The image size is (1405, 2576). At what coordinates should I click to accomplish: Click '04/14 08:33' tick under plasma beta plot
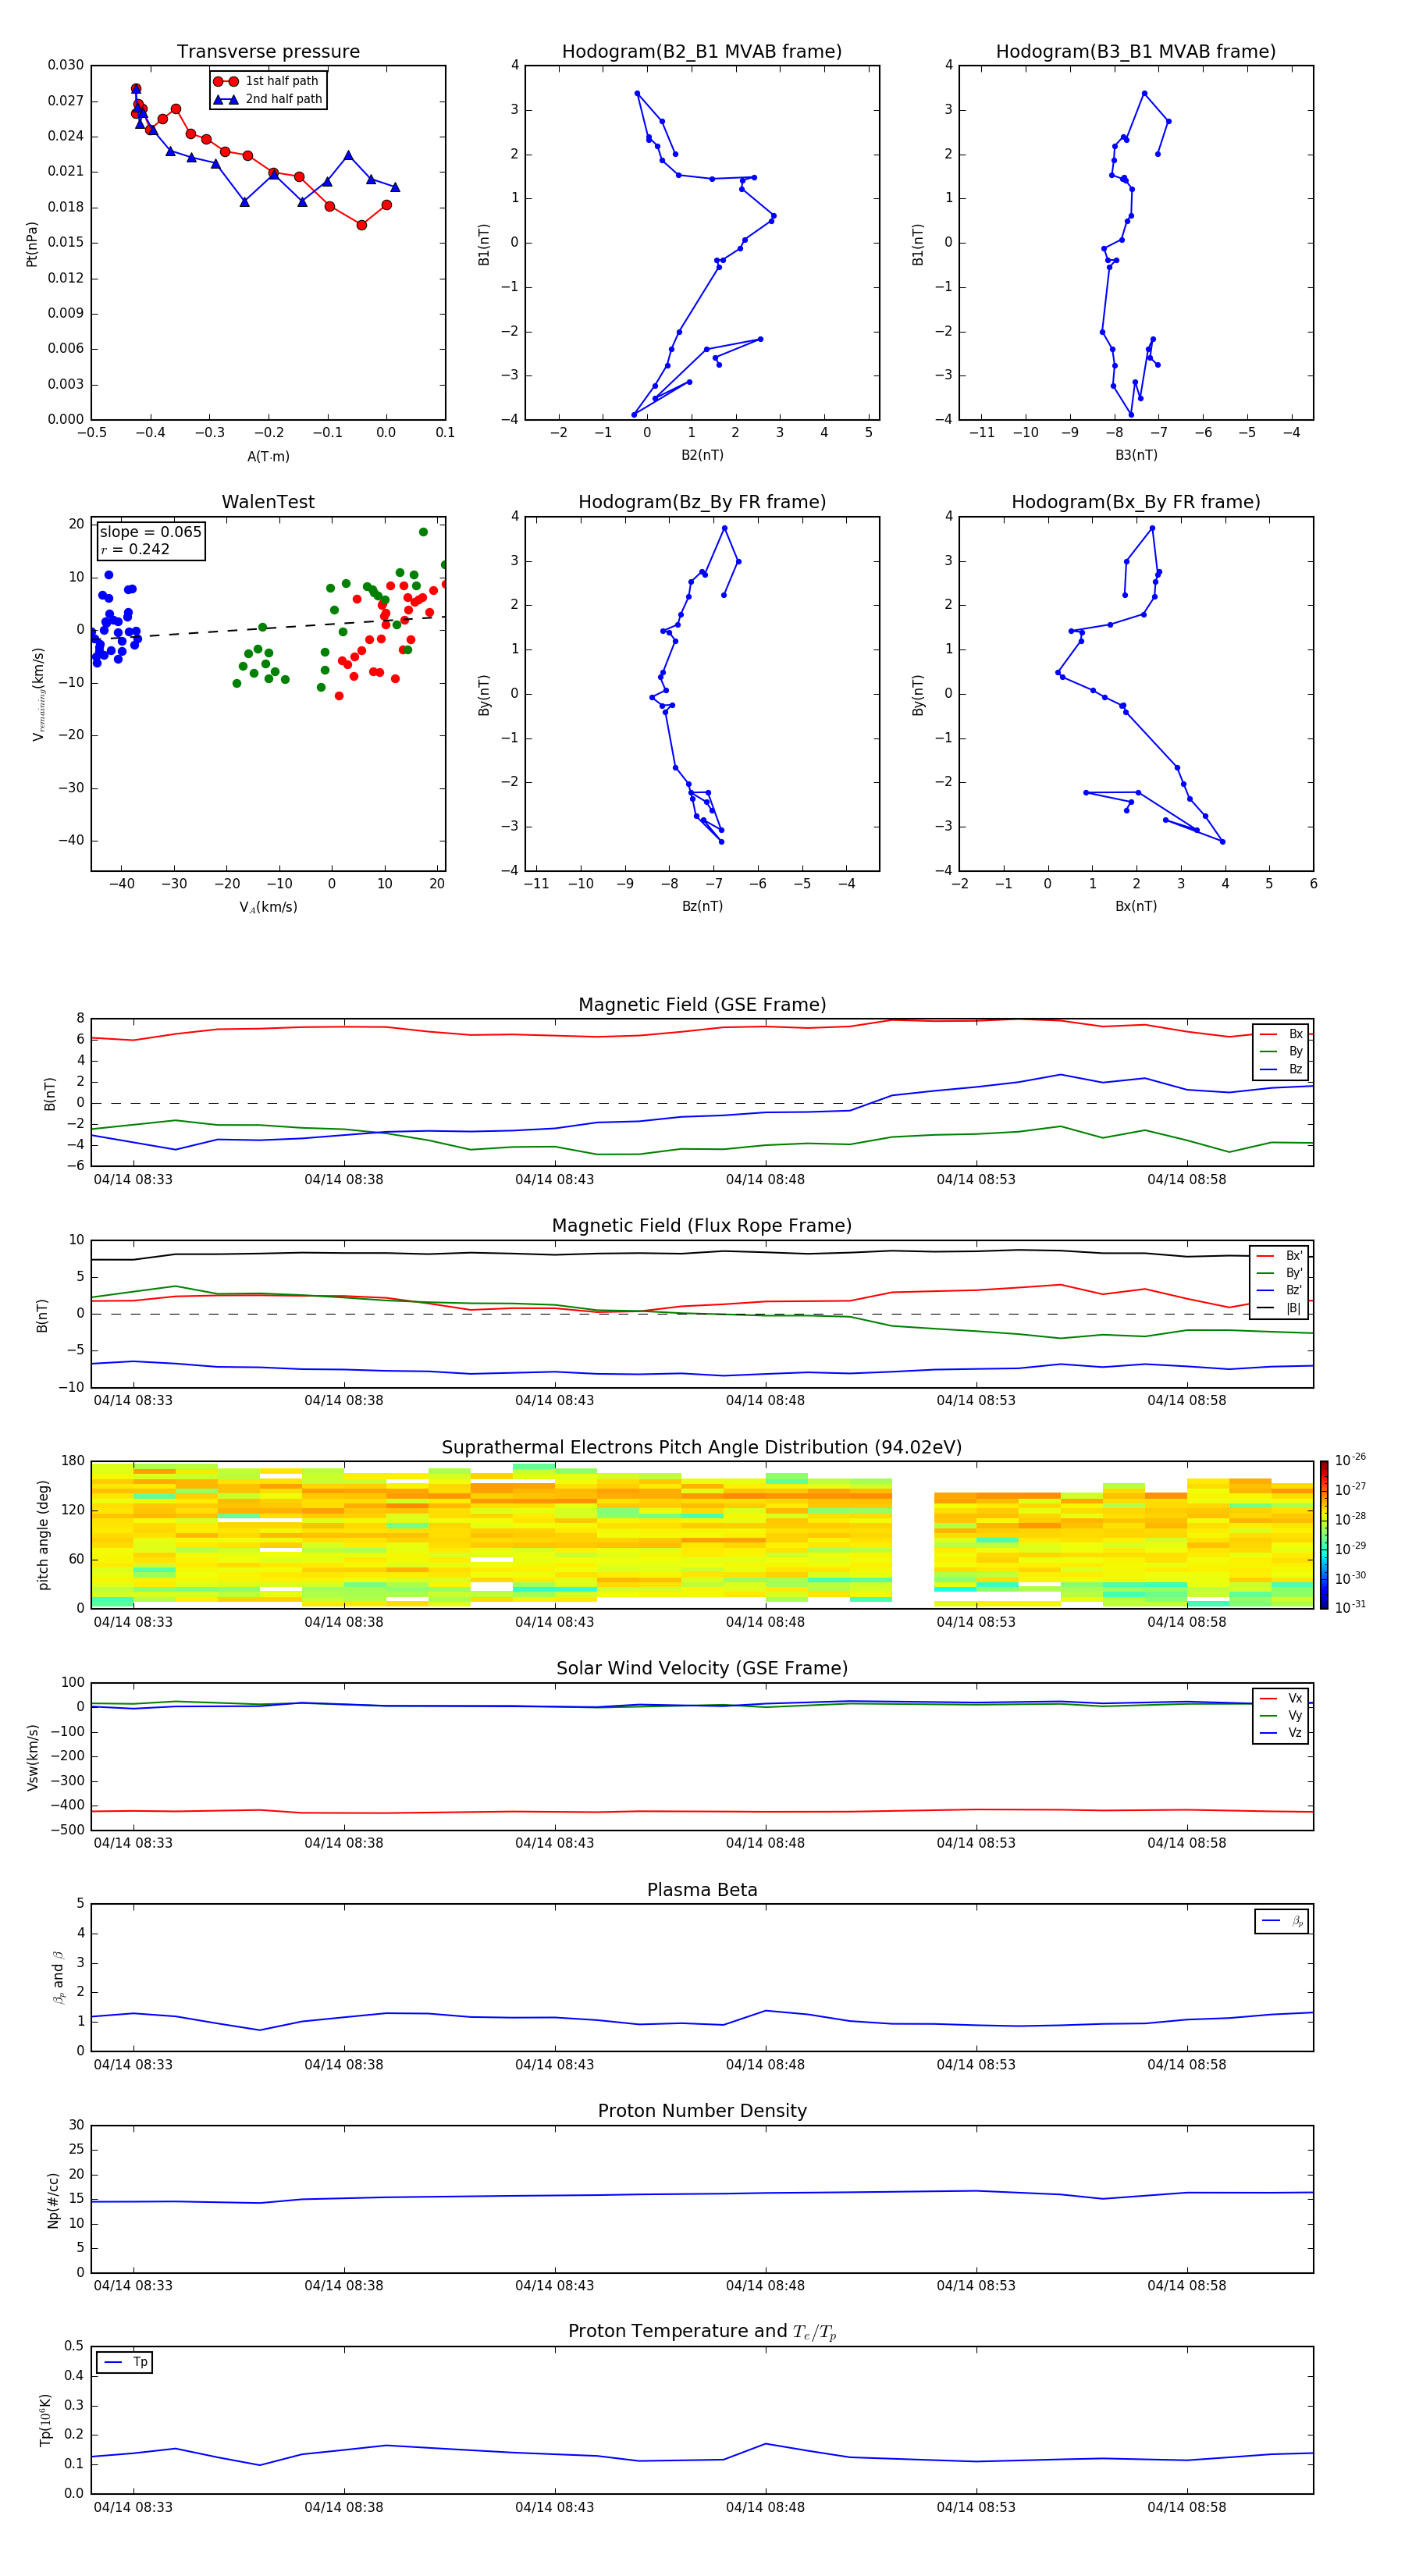133,2064
